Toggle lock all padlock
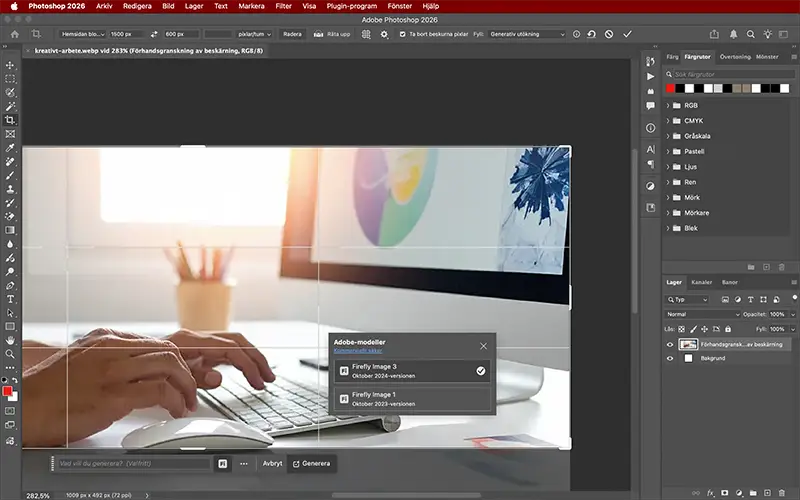Viewport: 800px width, 500px height. pos(728,330)
